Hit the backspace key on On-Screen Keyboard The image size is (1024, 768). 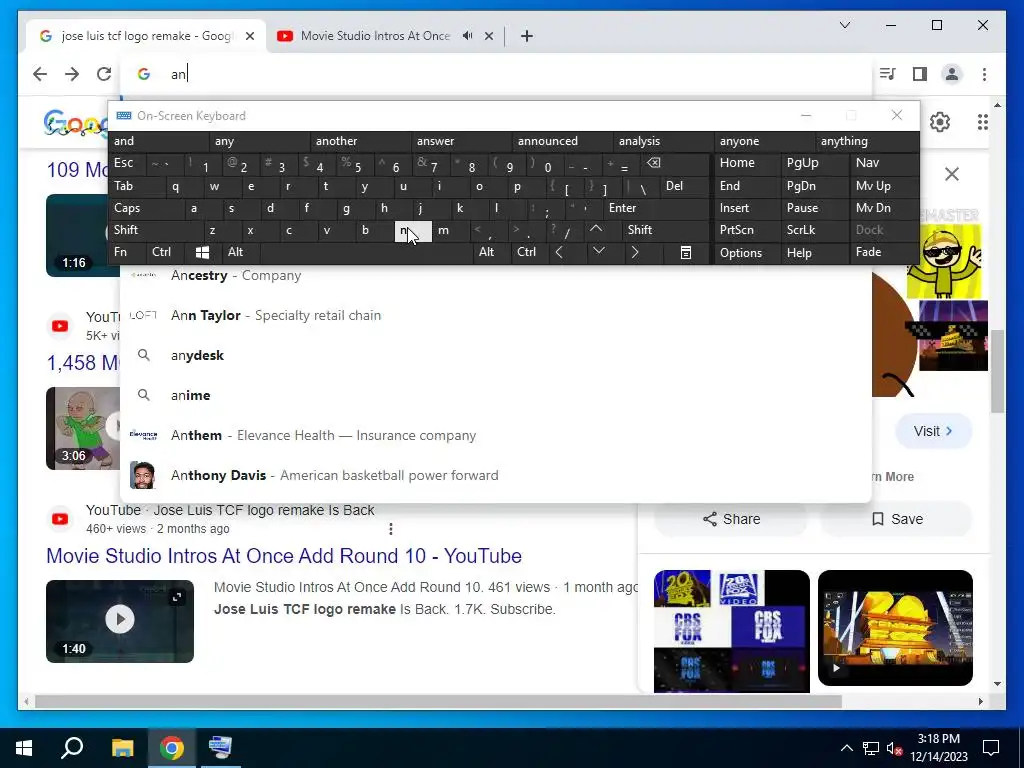[654, 163]
